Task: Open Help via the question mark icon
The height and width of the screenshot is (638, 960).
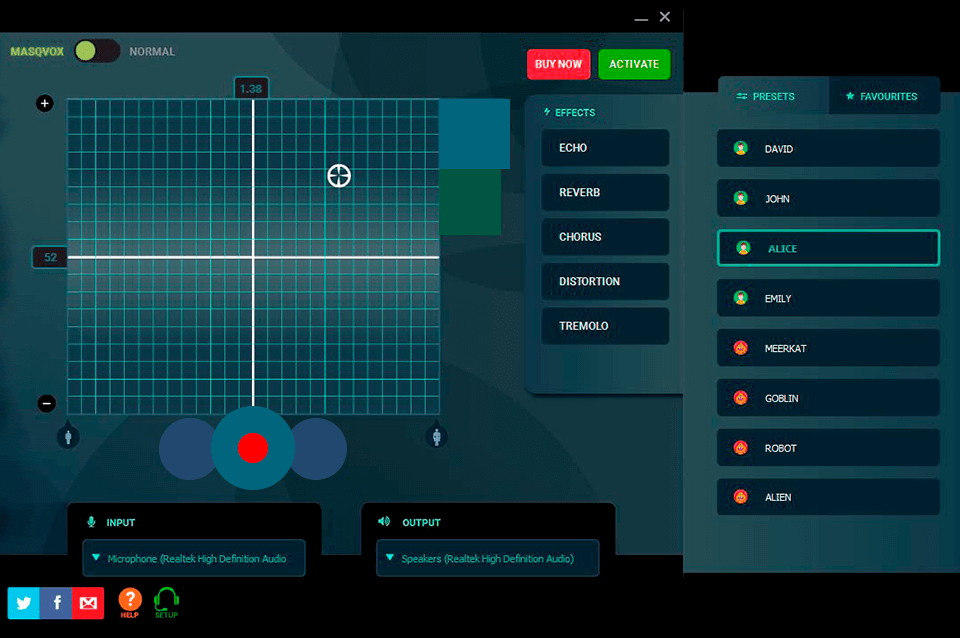Action: click(129, 600)
